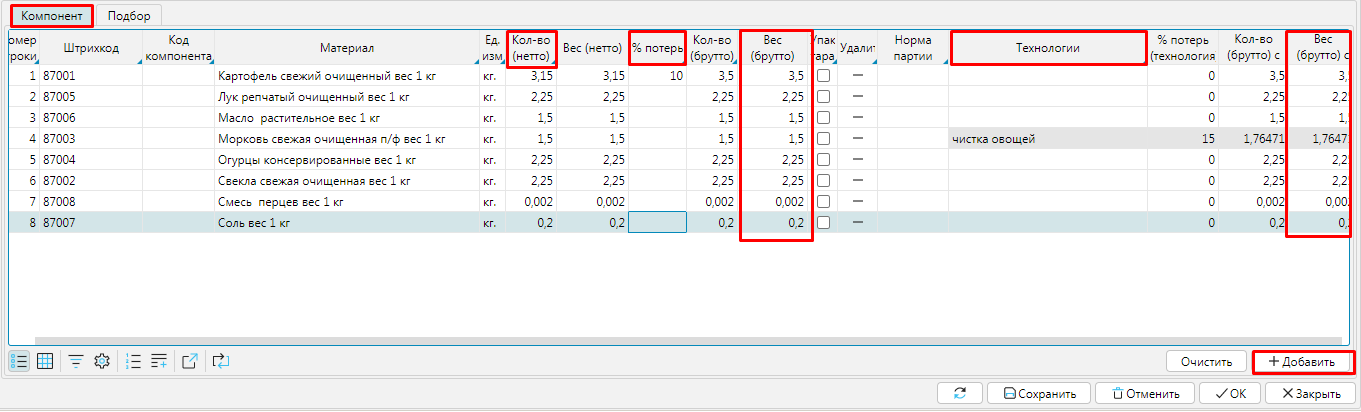Tick the packaging checkbox for Картофель row
1361x412 pixels.
[824, 76]
